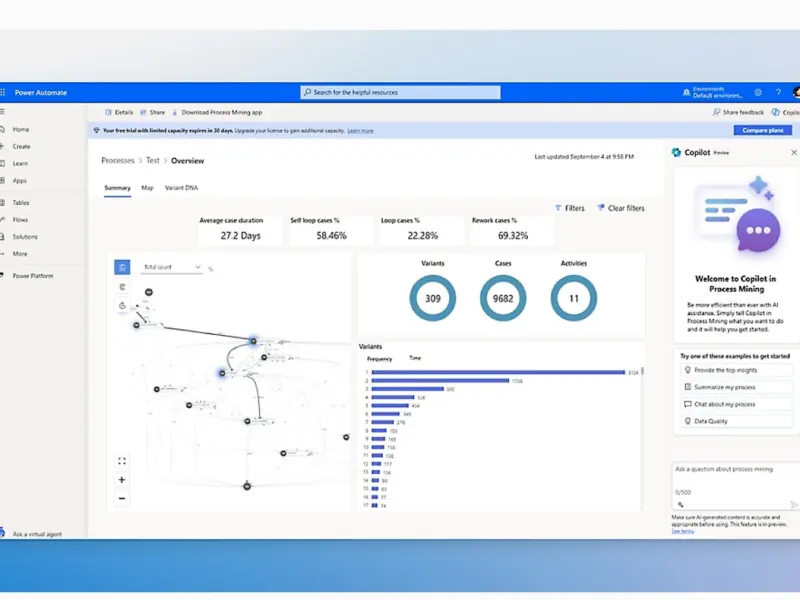Screen dimensions: 800x600
Task: Open the Environments picker in the header
Action: click(x=714, y=92)
